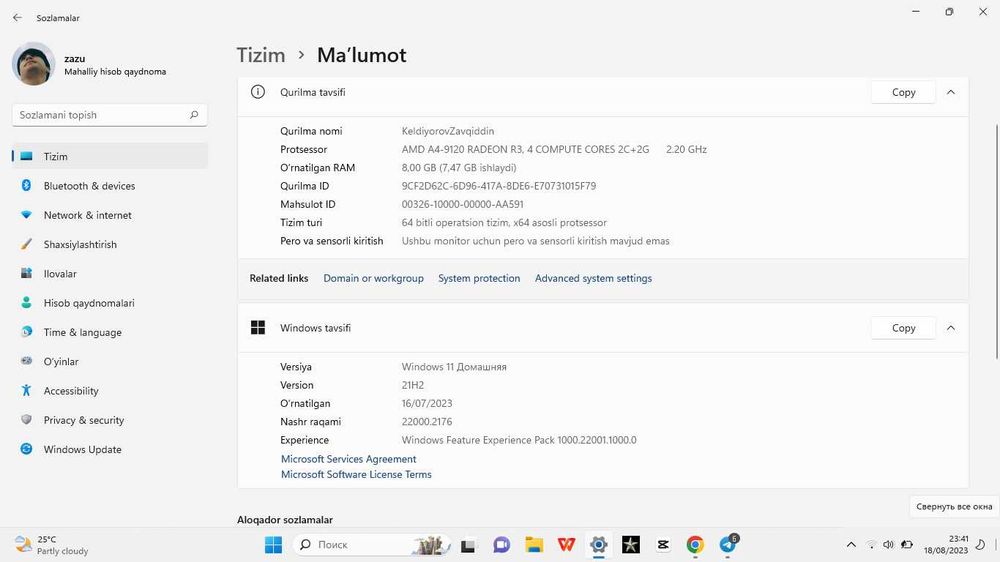The height and width of the screenshot is (562, 1000).
Task: Click the info icon beside Qurilma tavsifi
Action: coord(258,92)
